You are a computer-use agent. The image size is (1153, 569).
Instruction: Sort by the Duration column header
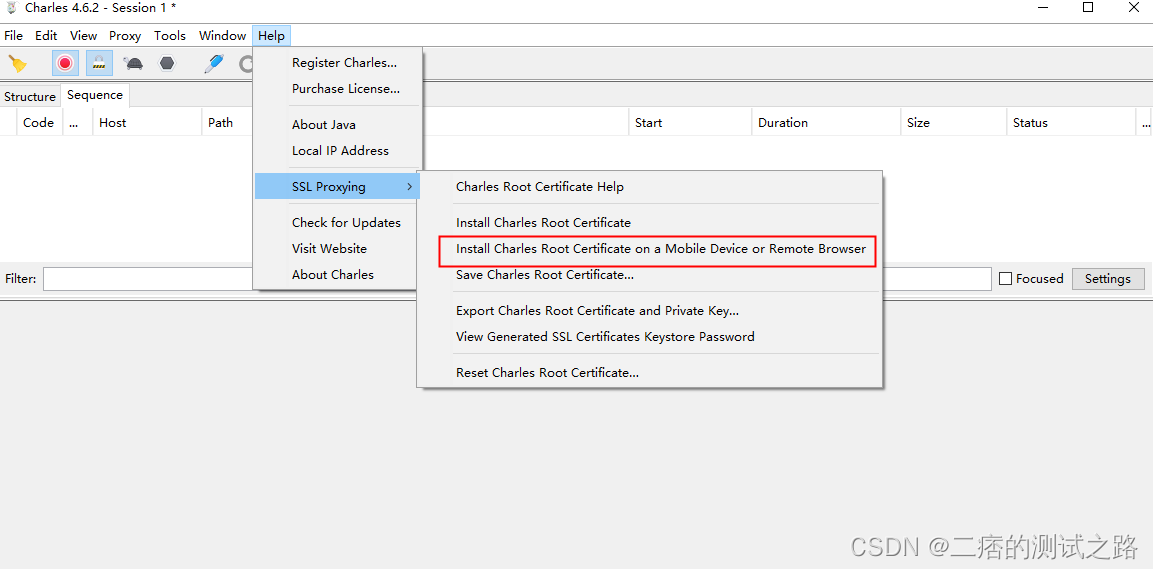point(827,123)
